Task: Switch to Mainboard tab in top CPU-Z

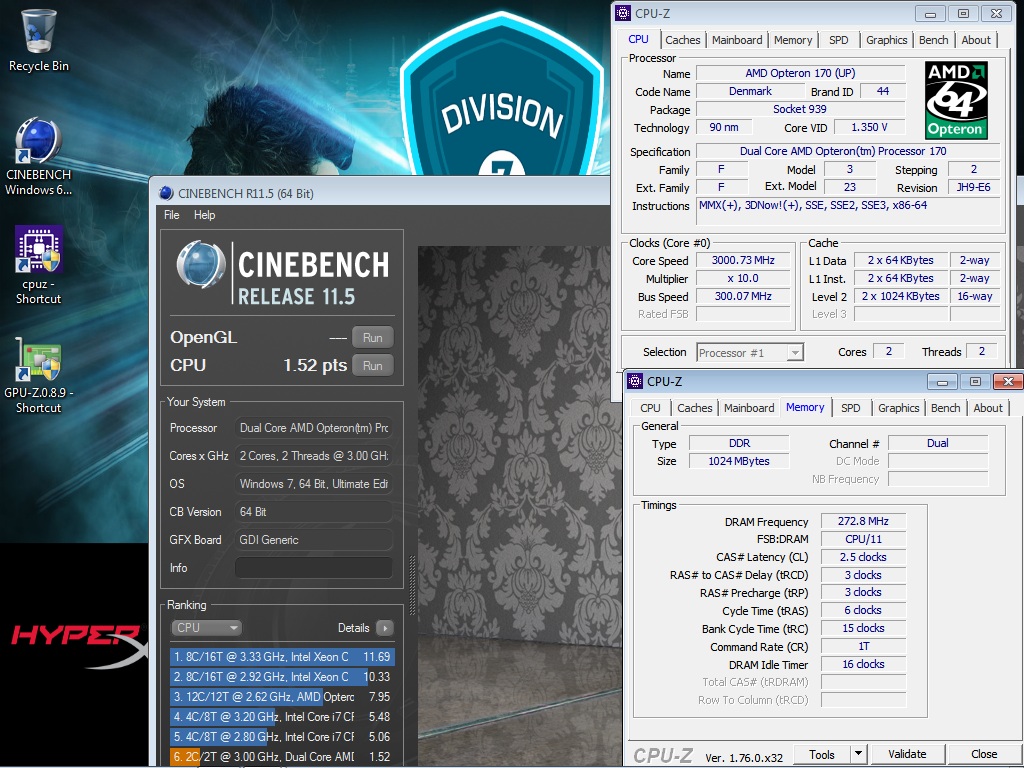Action: pos(737,40)
